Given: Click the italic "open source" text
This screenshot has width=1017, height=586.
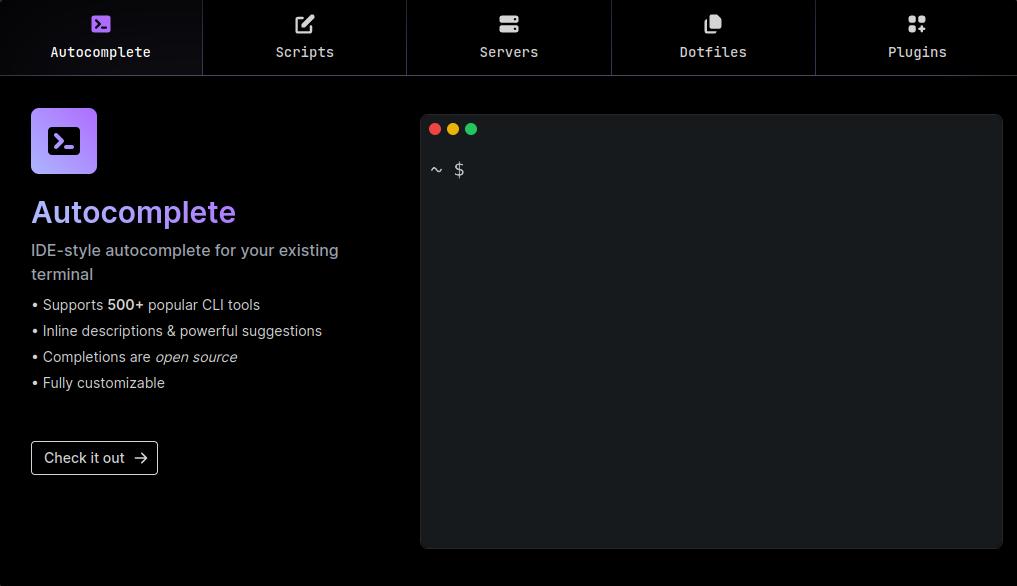Looking at the screenshot, I should click(x=197, y=357).
